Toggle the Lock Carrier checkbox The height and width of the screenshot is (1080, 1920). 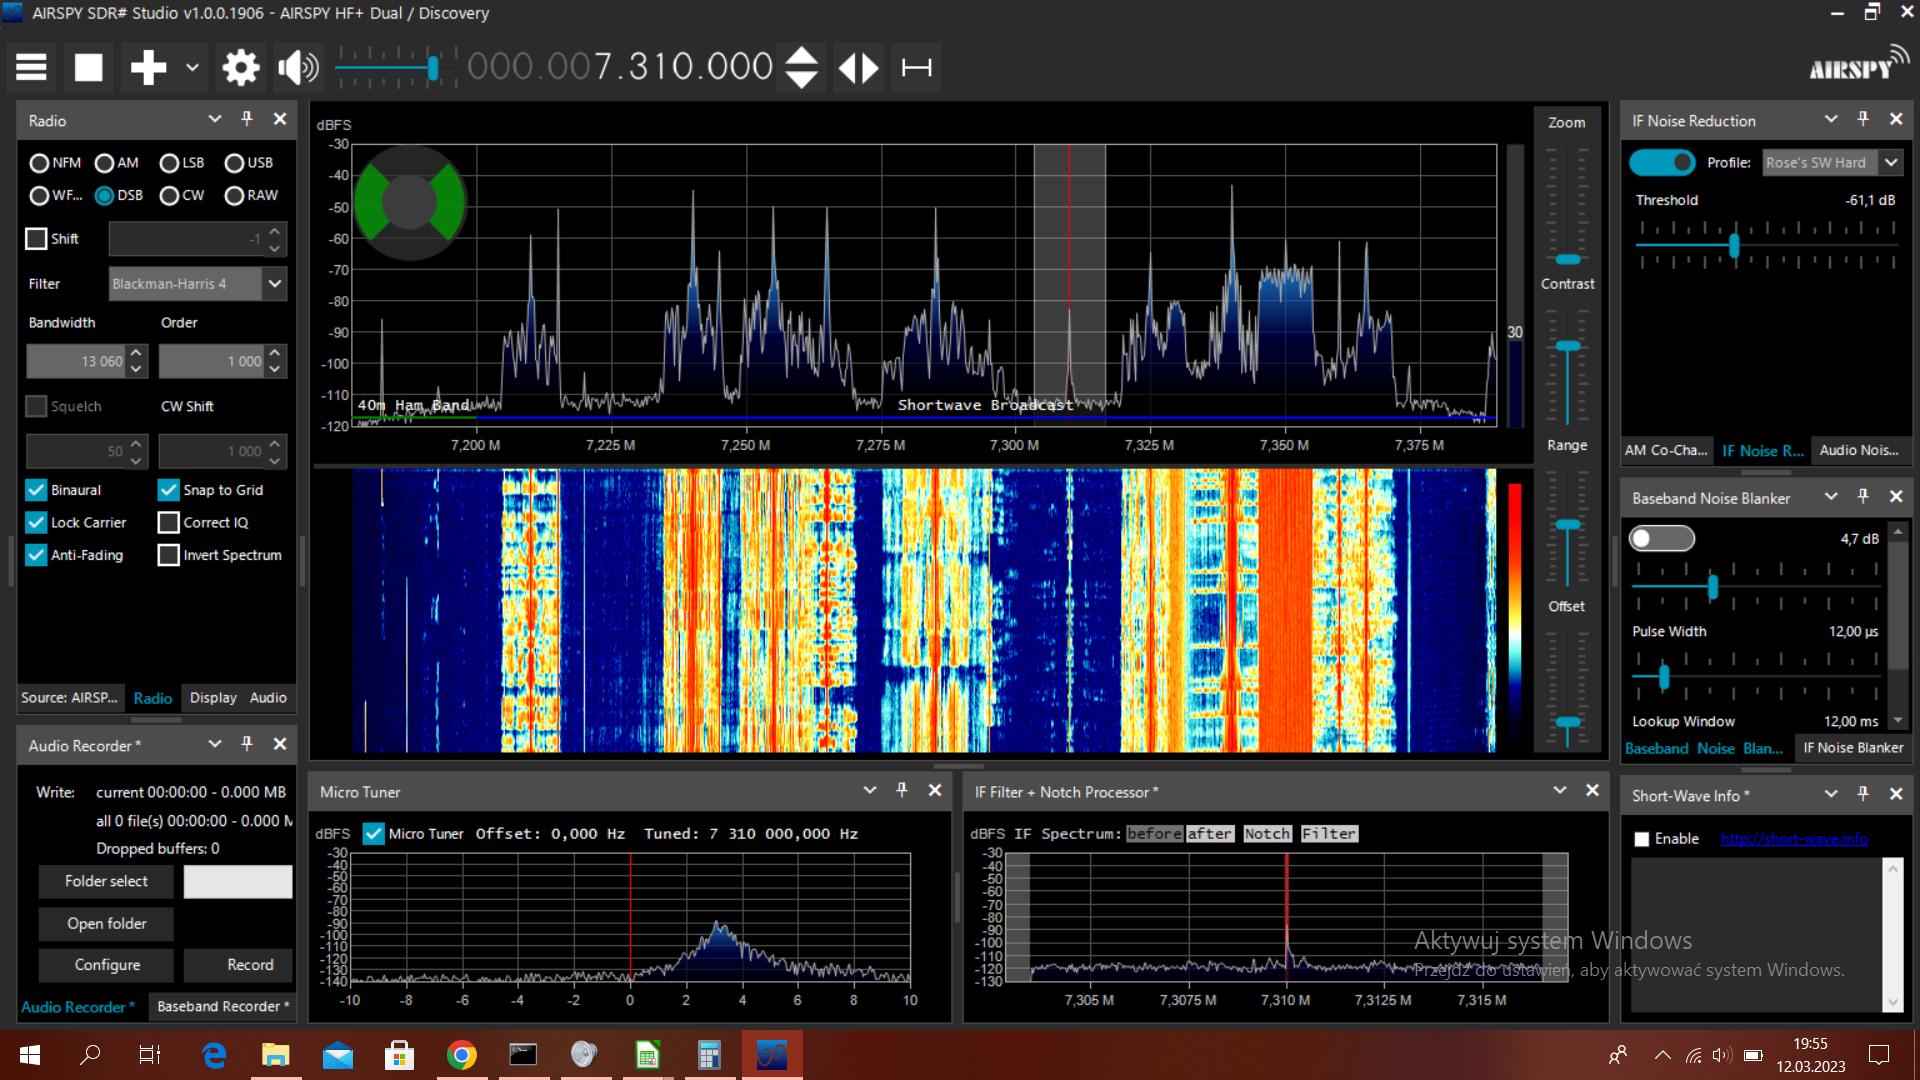coord(36,522)
